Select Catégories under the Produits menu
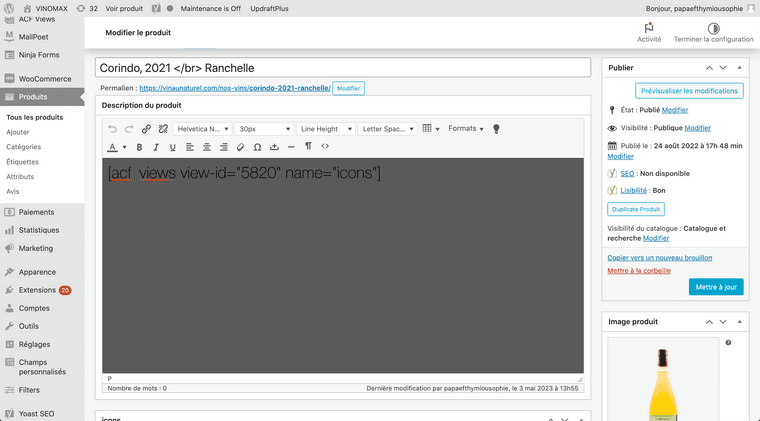 click(24, 147)
